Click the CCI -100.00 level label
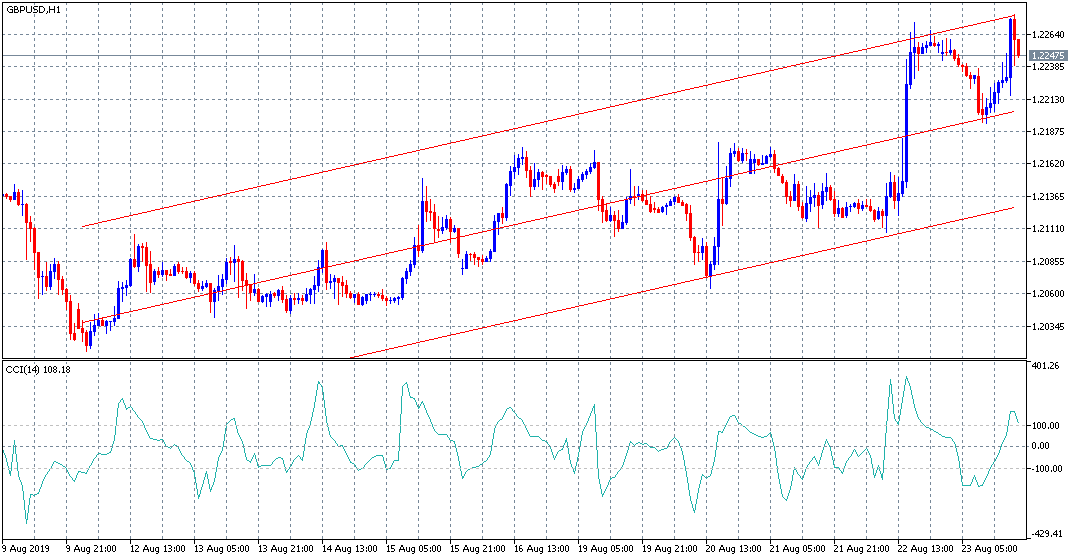The height and width of the screenshot is (560, 1079). (x=1046, y=469)
